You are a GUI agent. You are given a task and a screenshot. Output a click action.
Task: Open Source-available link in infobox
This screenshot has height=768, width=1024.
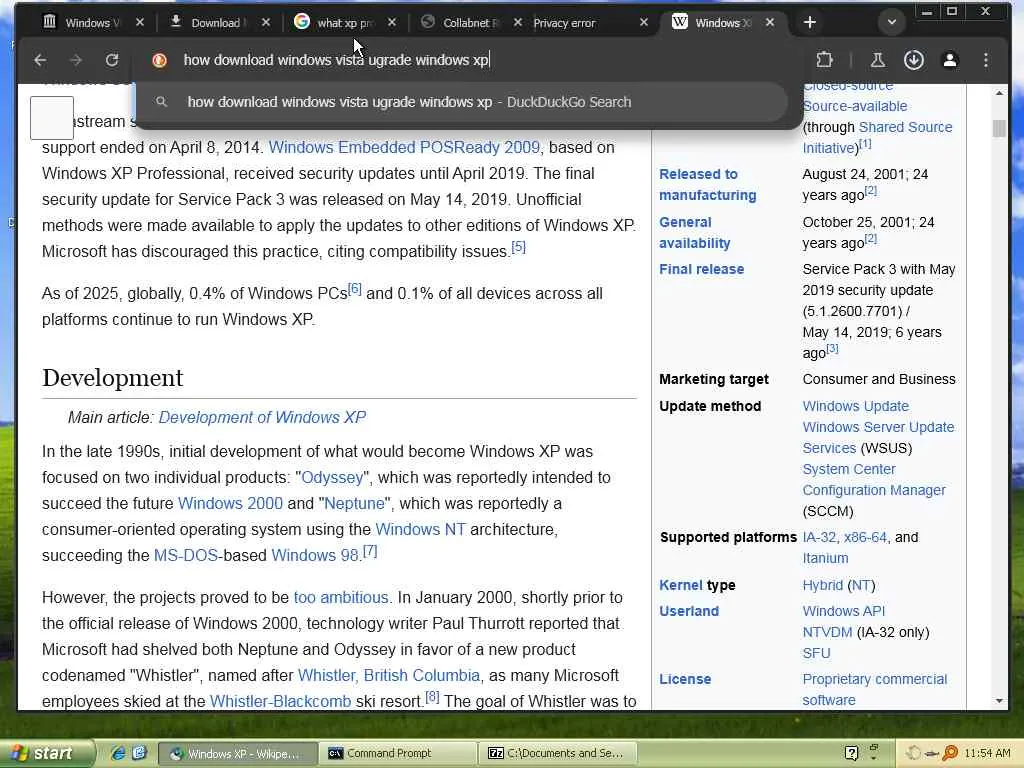(x=854, y=106)
